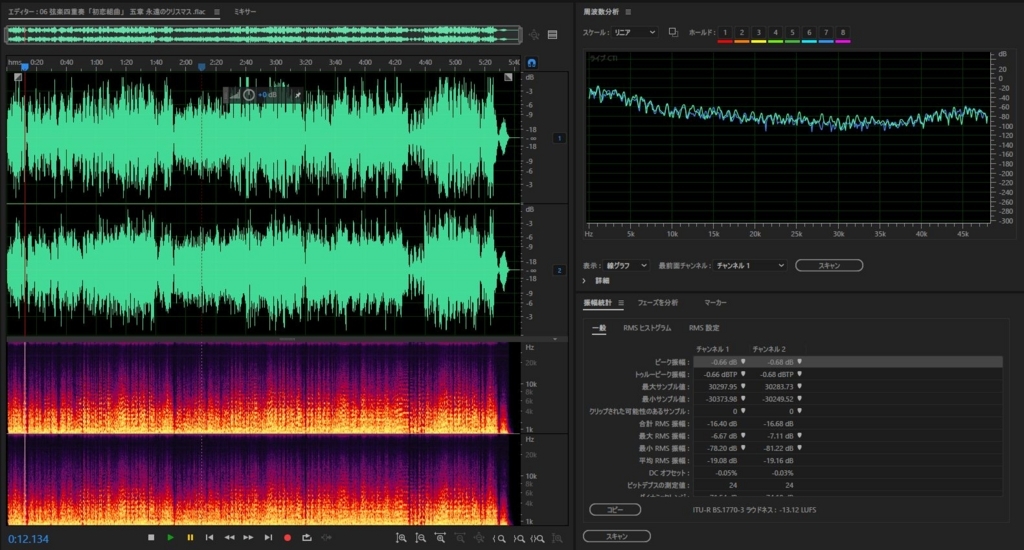Toggle hold button 1 (red)
The width and height of the screenshot is (1024, 550).
[x=725, y=33]
